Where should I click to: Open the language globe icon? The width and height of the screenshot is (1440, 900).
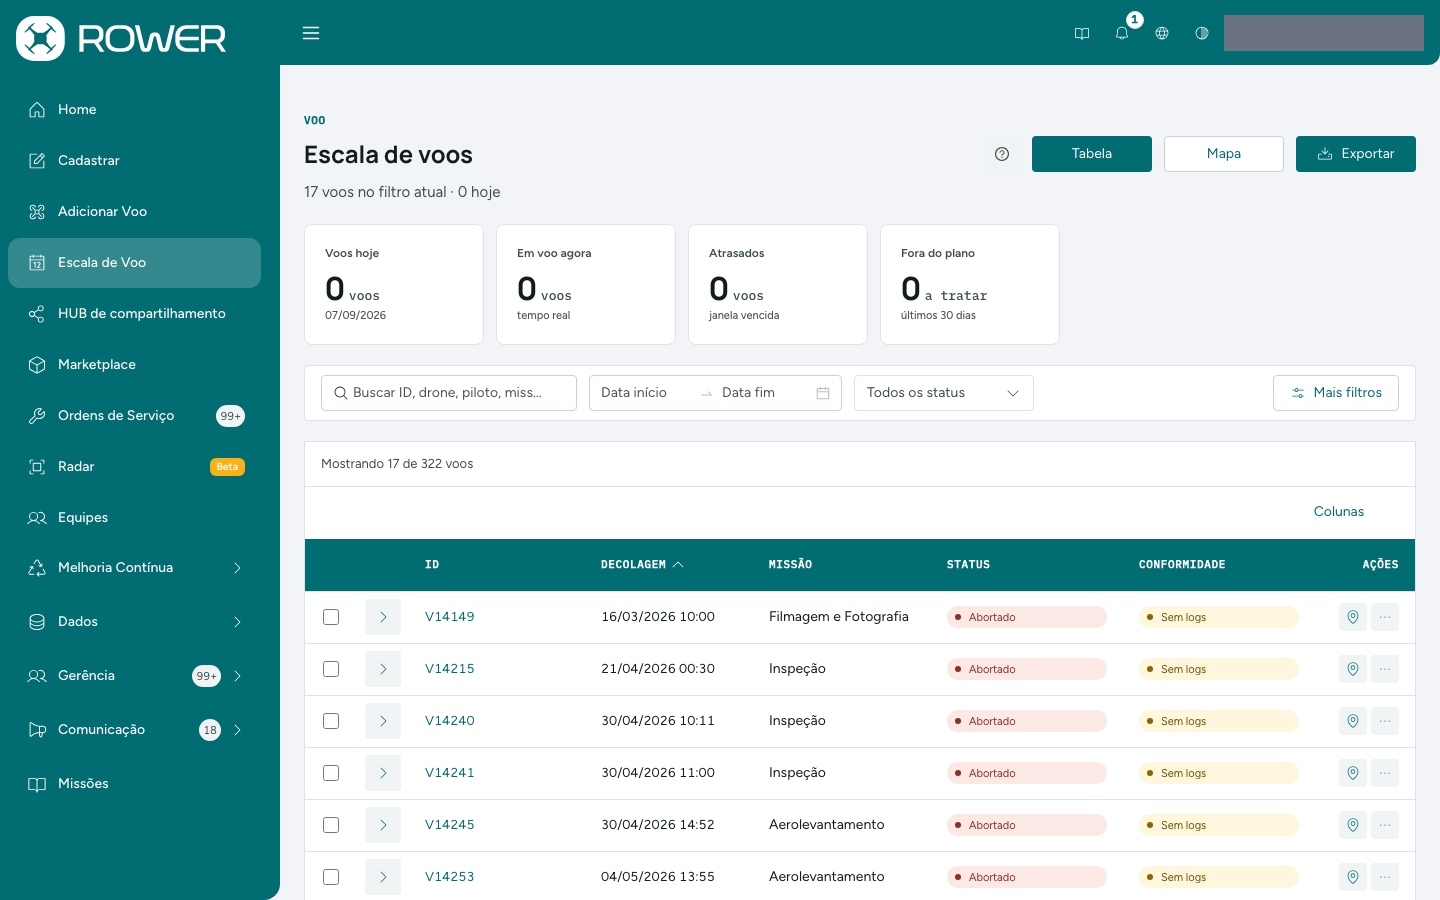(x=1162, y=33)
